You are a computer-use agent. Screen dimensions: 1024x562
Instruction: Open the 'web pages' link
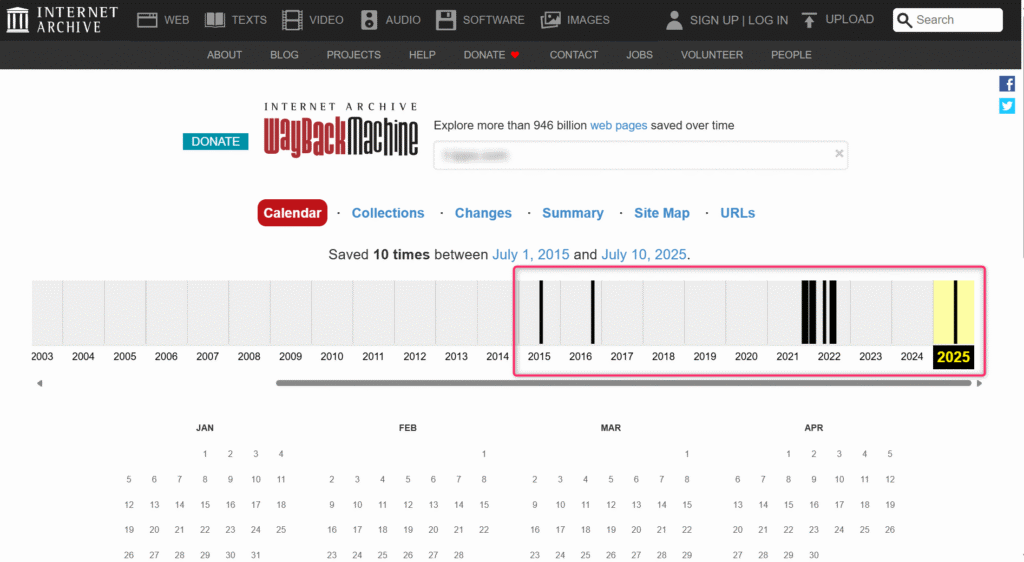[x=618, y=125]
